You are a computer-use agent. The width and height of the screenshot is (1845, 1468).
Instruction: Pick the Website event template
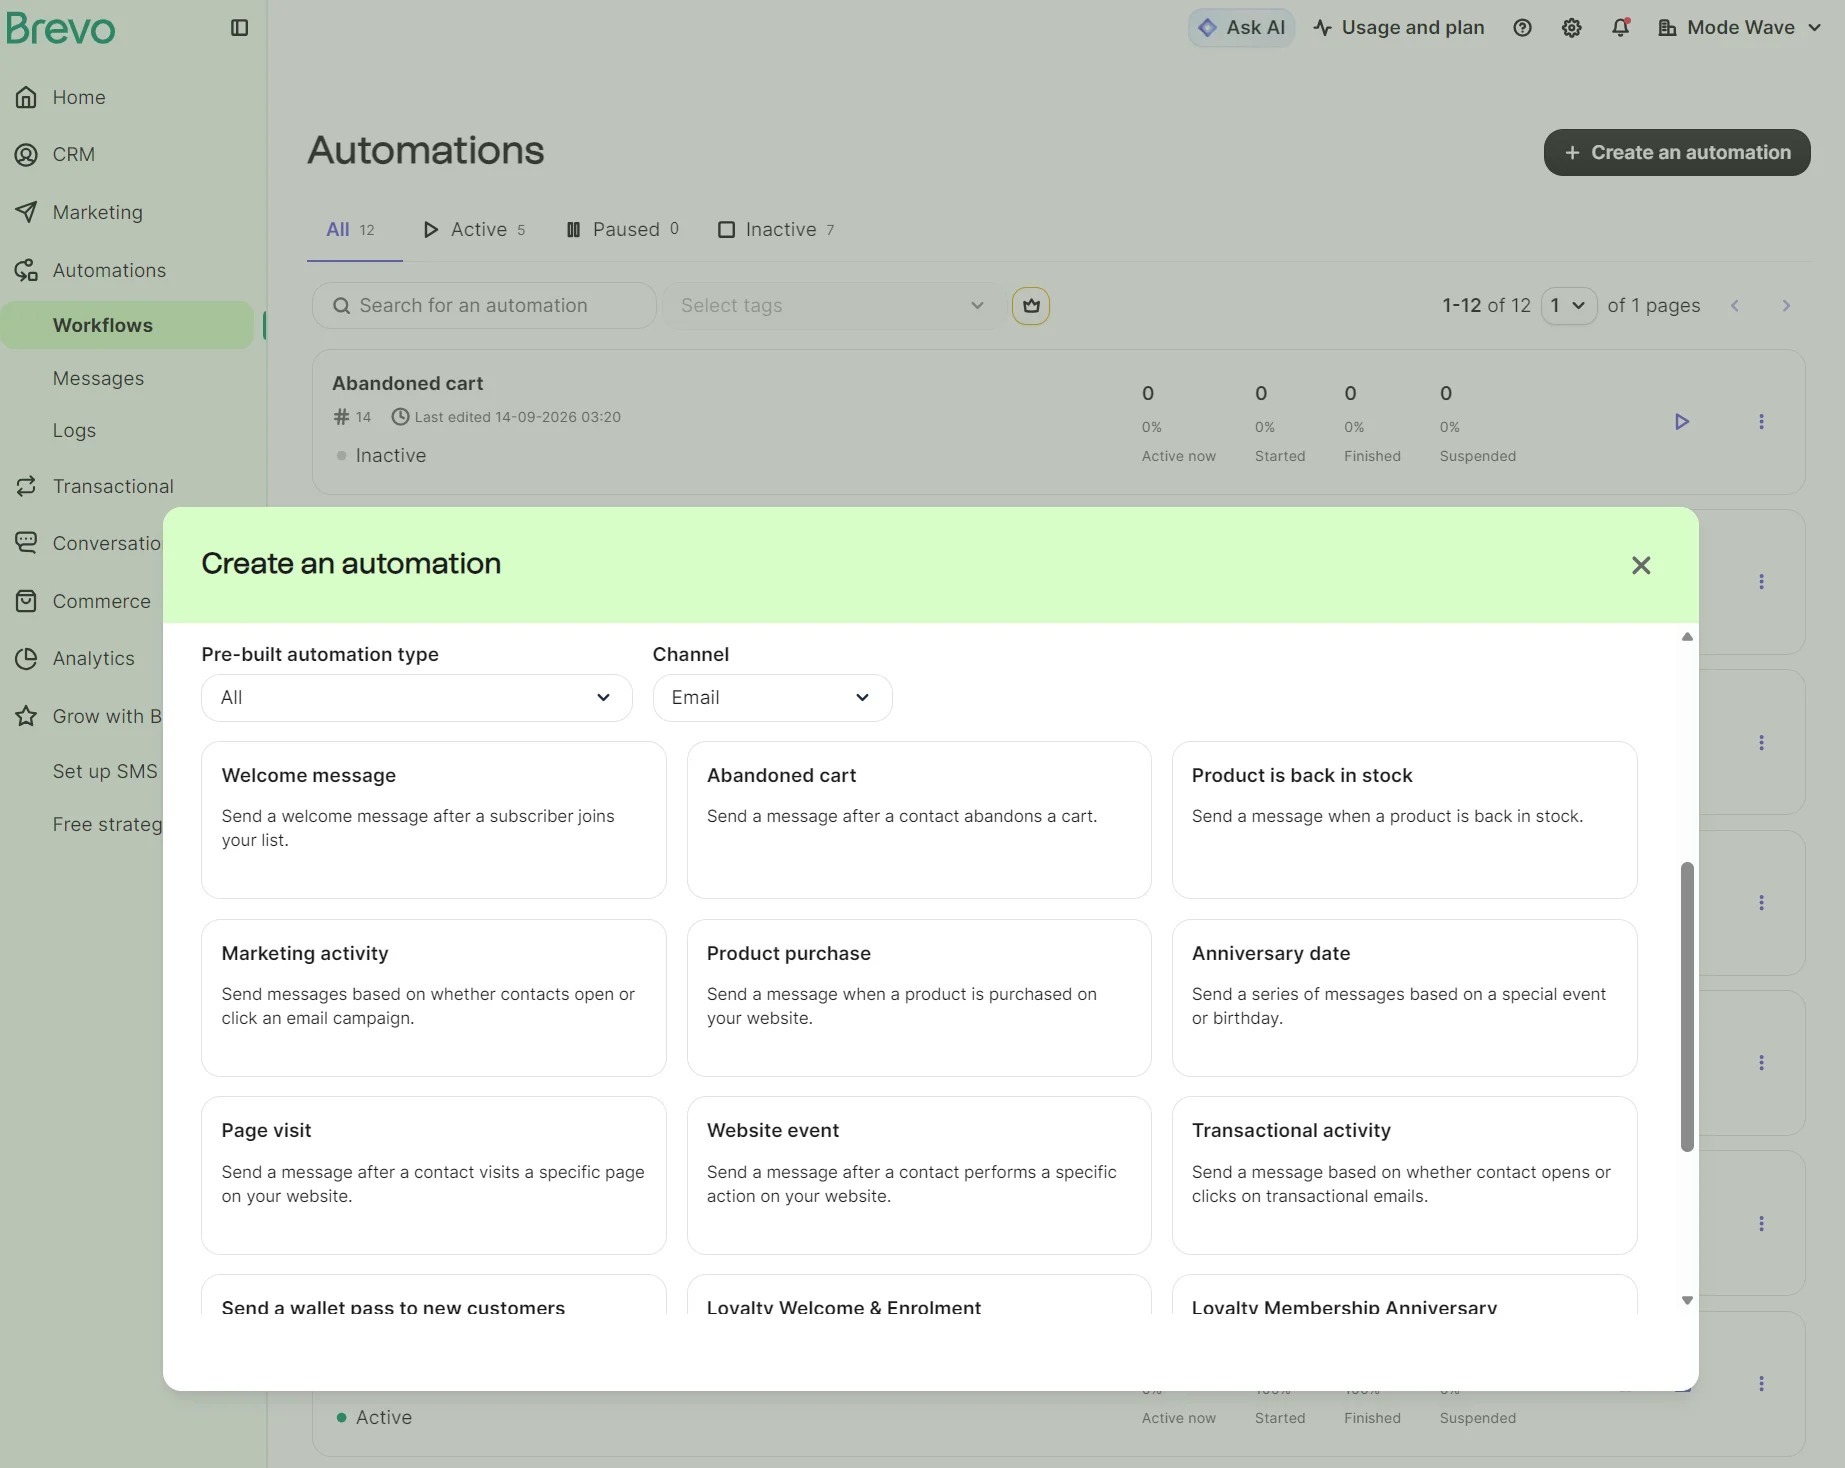pos(919,1176)
